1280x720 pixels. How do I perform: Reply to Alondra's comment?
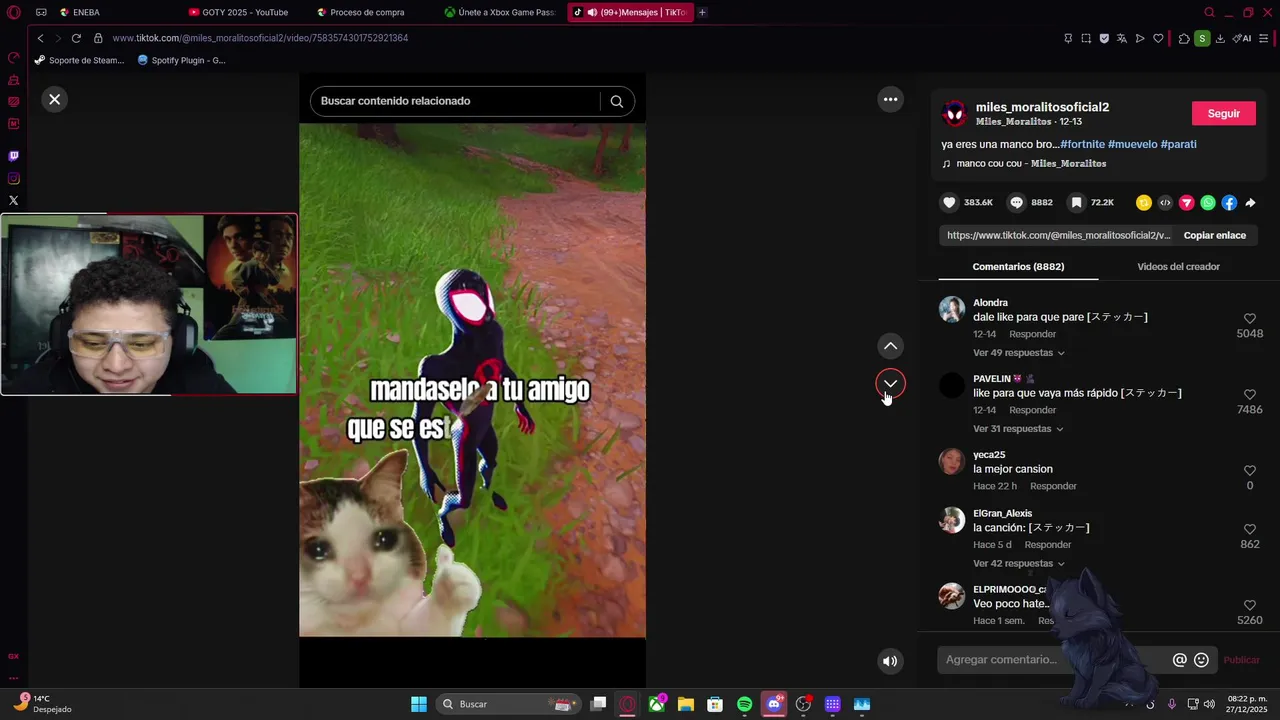[x=1032, y=334]
